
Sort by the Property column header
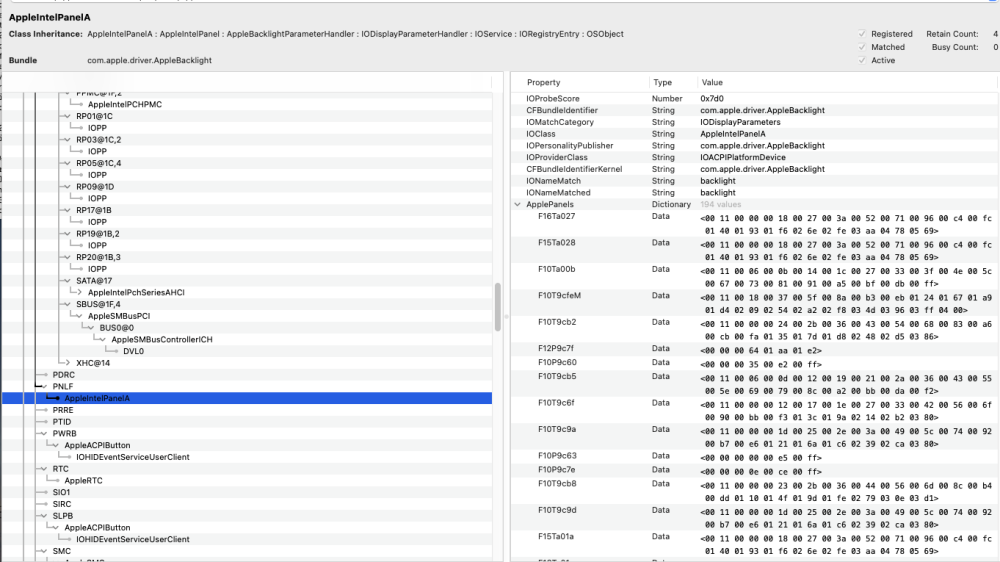tap(543, 82)
